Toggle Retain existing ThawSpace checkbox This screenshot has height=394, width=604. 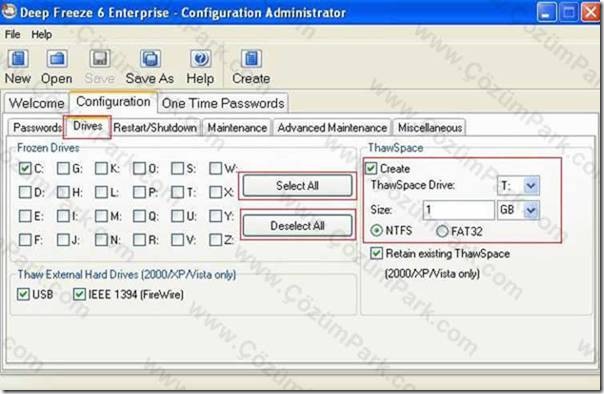[376, 253]
